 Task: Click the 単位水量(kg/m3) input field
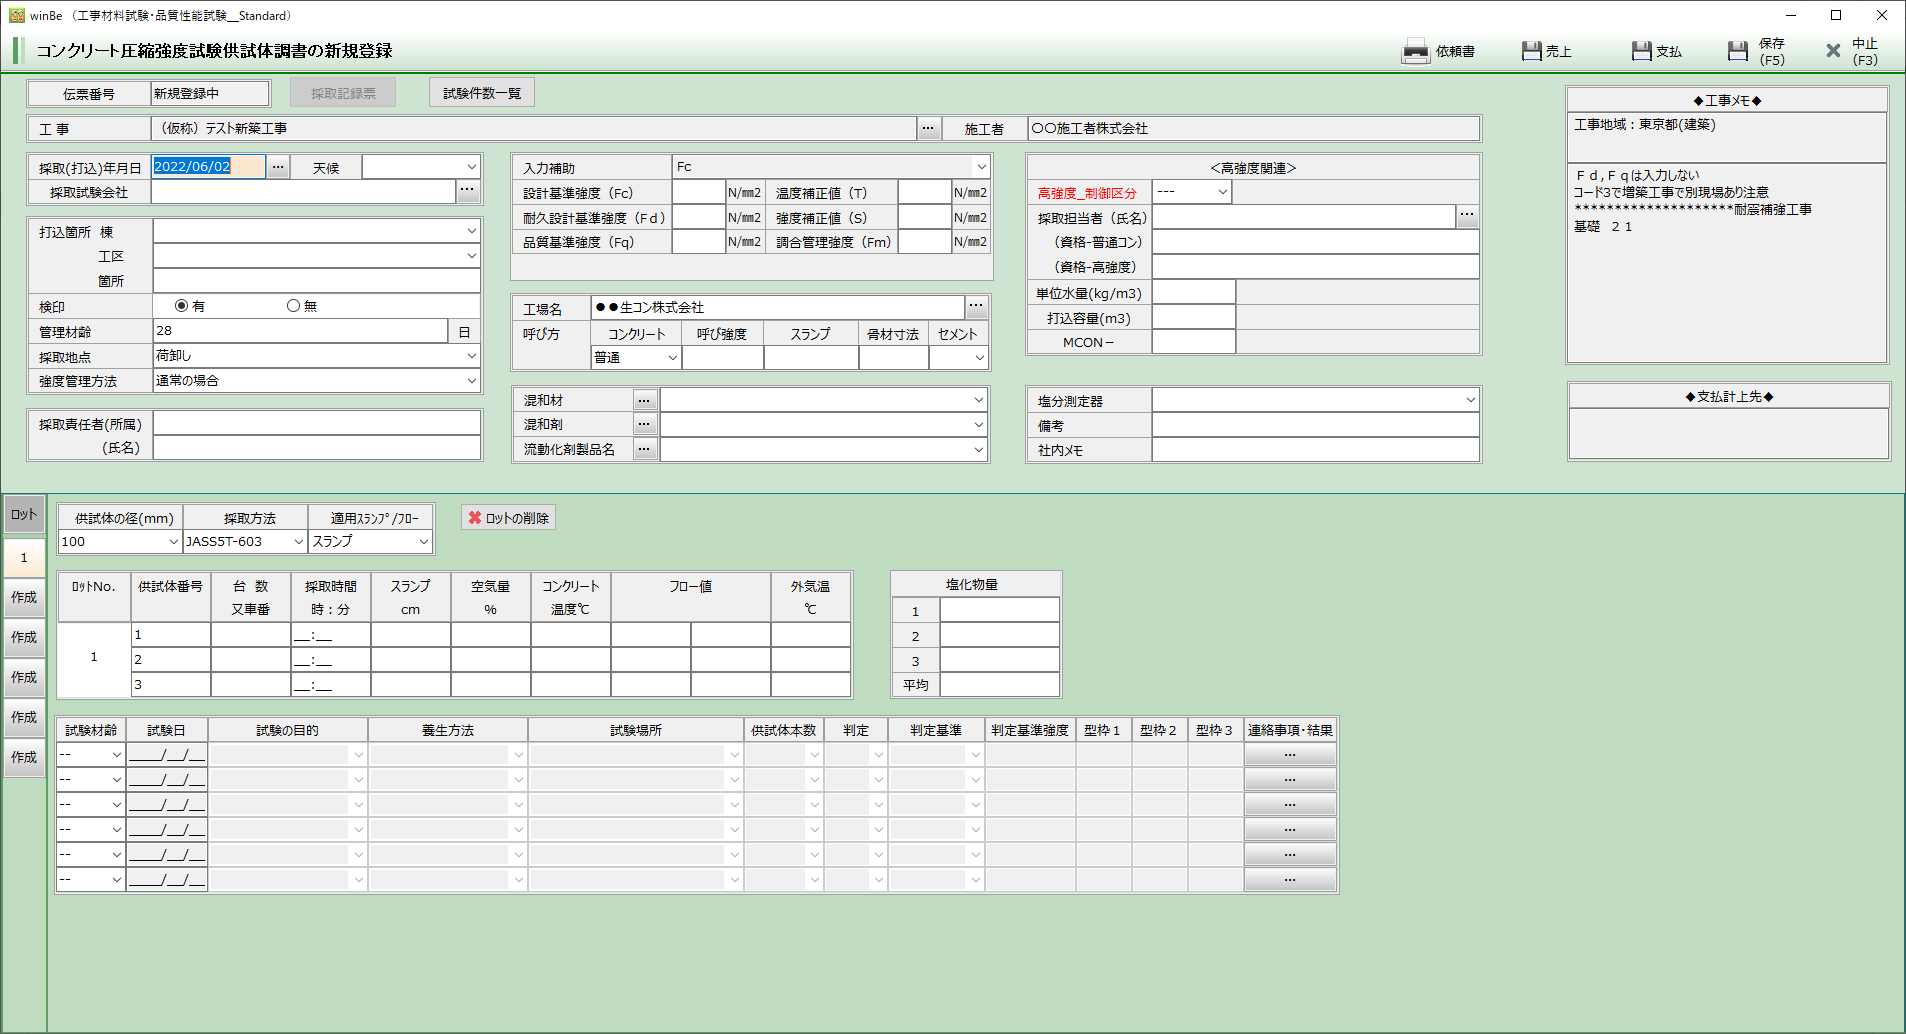[x=1194, y=293]
